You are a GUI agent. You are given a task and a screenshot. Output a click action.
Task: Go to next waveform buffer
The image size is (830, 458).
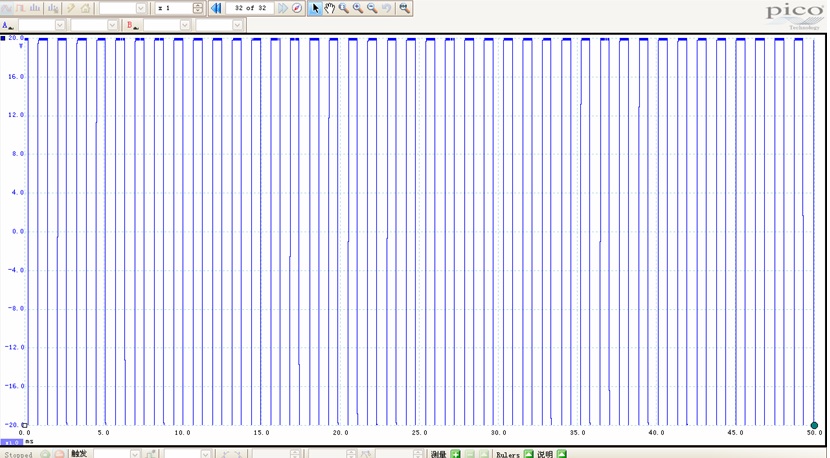point(283,8)
